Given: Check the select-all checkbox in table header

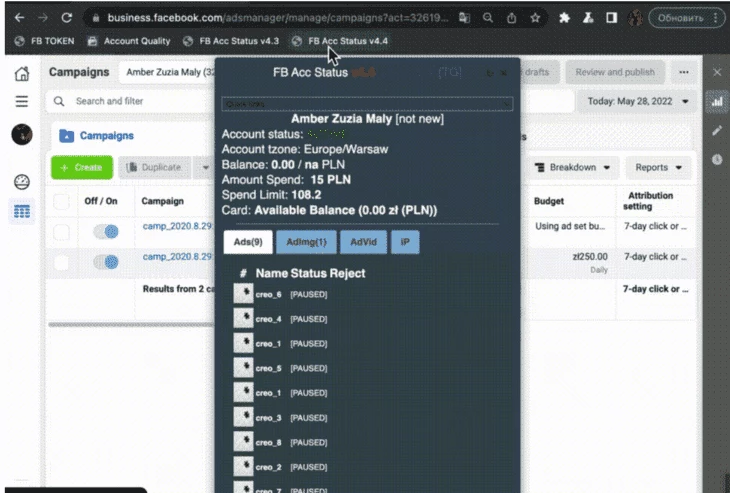Looking at the screenshot, I should 61,202.
